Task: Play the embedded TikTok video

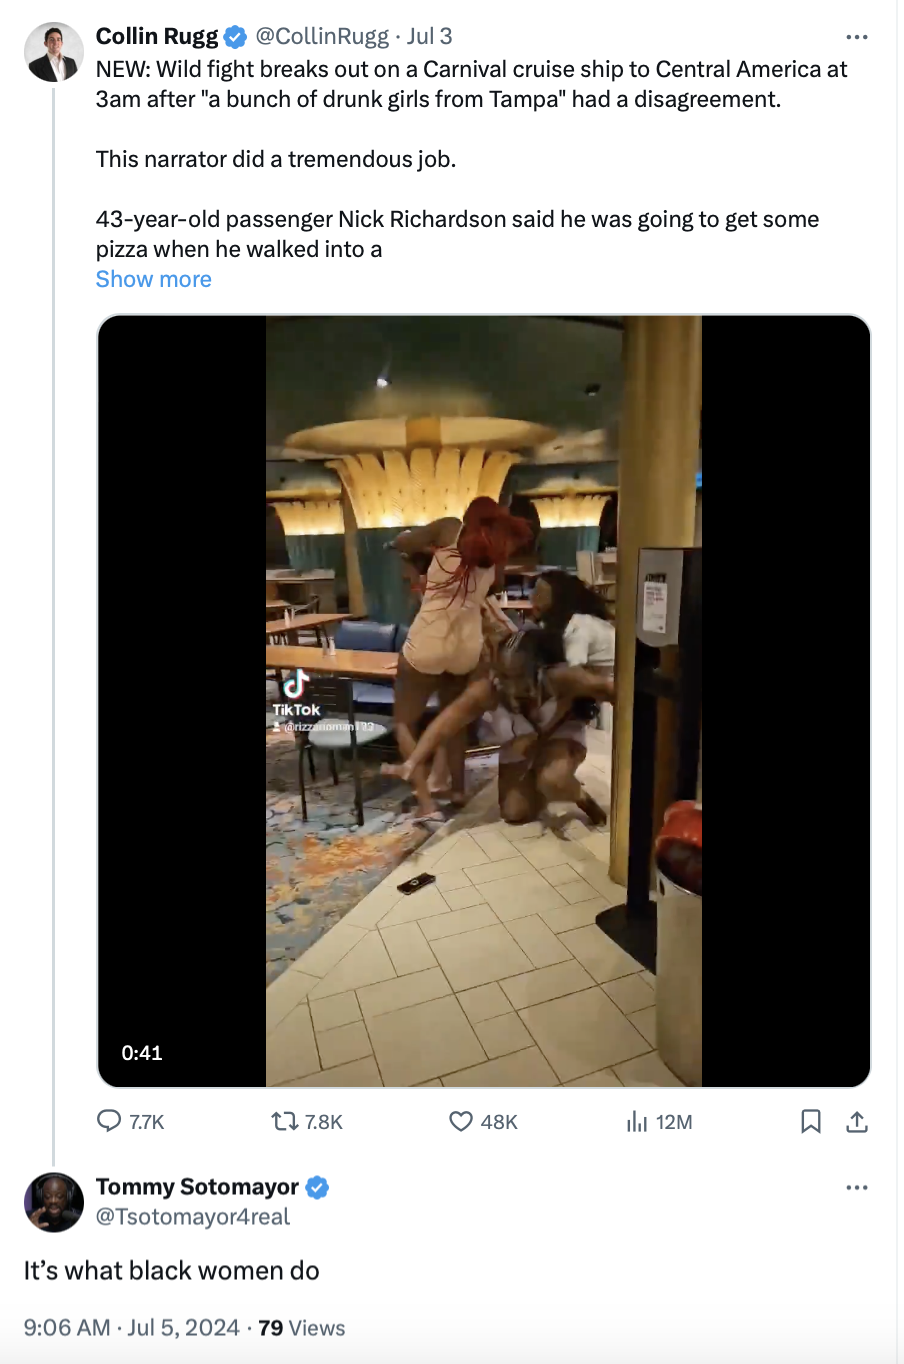Action: 484,700
